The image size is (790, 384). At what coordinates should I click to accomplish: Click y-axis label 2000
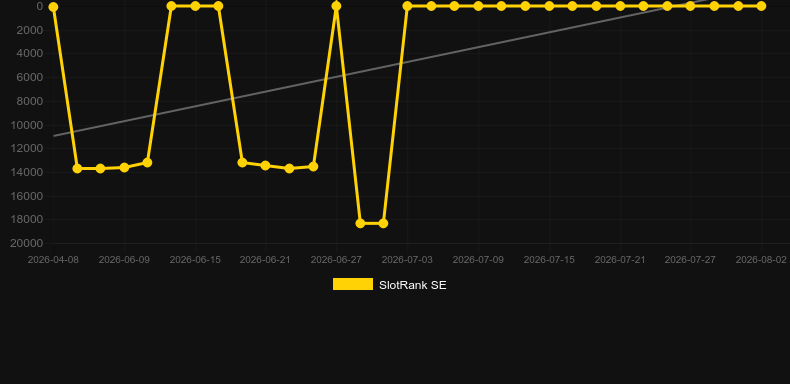point(30,30)
